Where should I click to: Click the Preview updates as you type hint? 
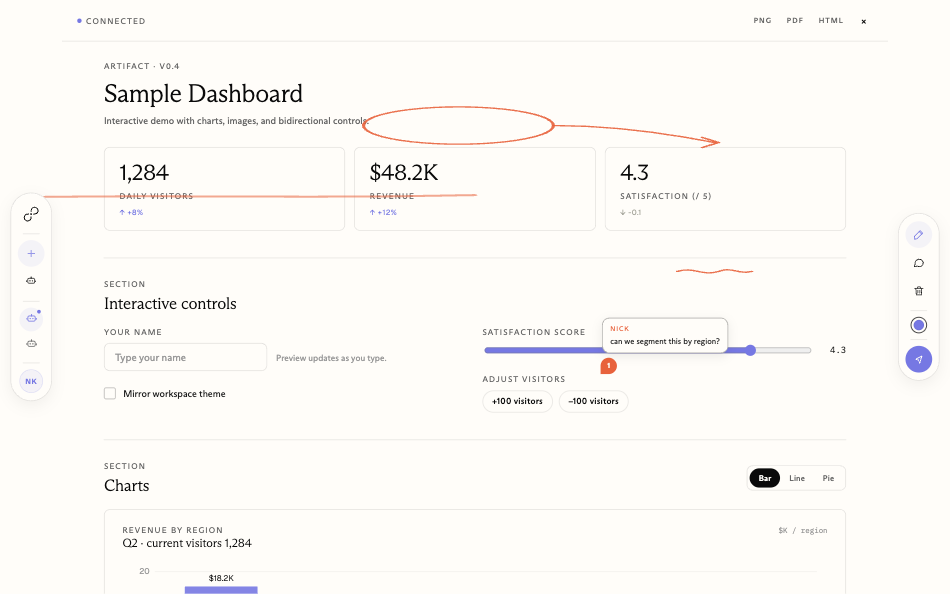point(331,358)
